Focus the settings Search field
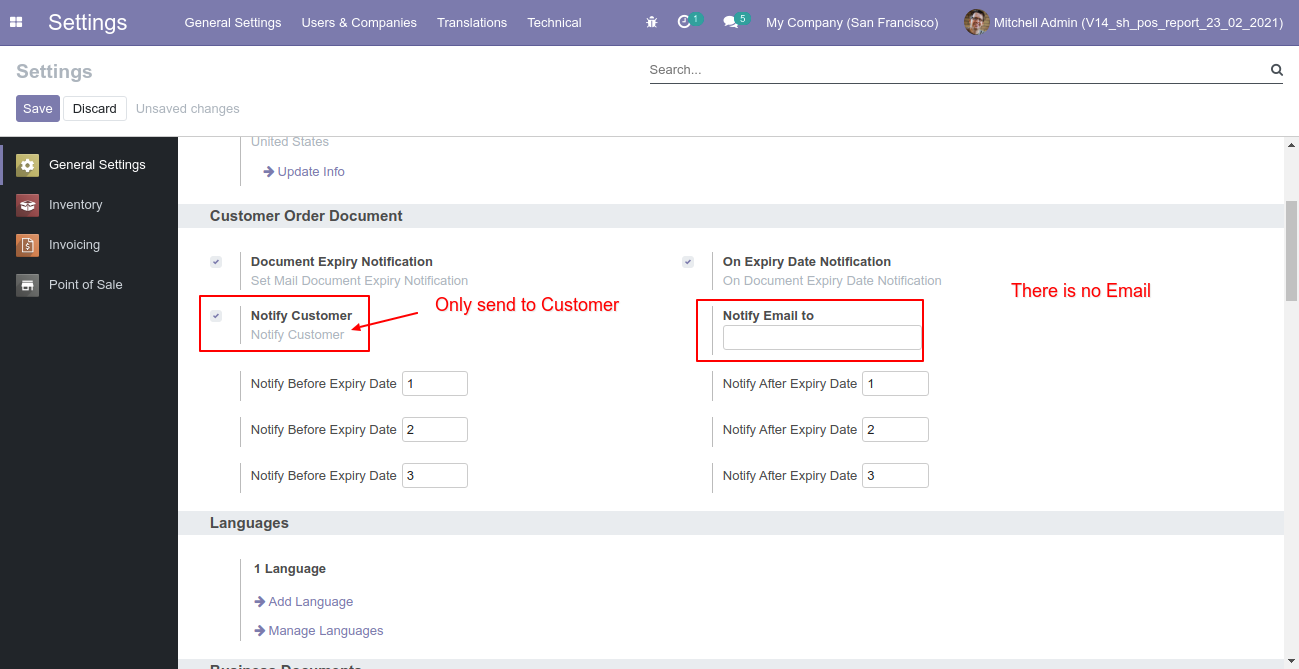 (957, 70)
